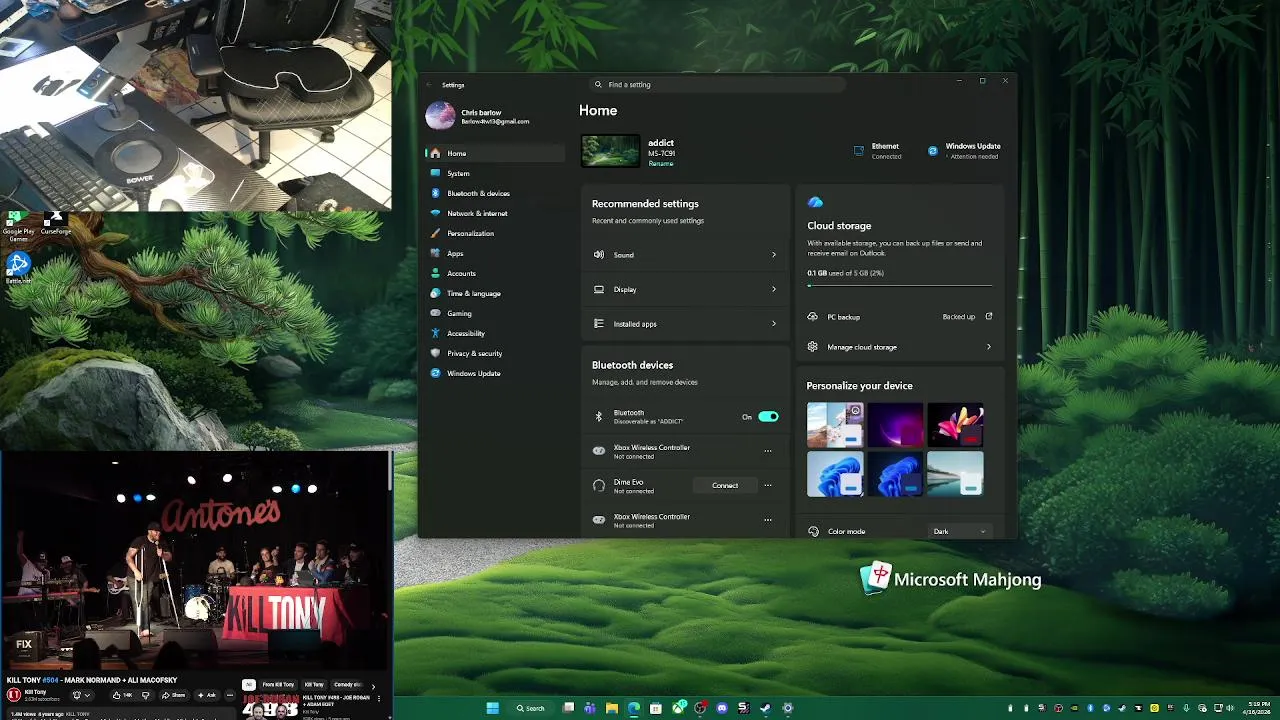Apply the lake landscape theme thumbnail

pyautogui.click(x=955, y=474)
